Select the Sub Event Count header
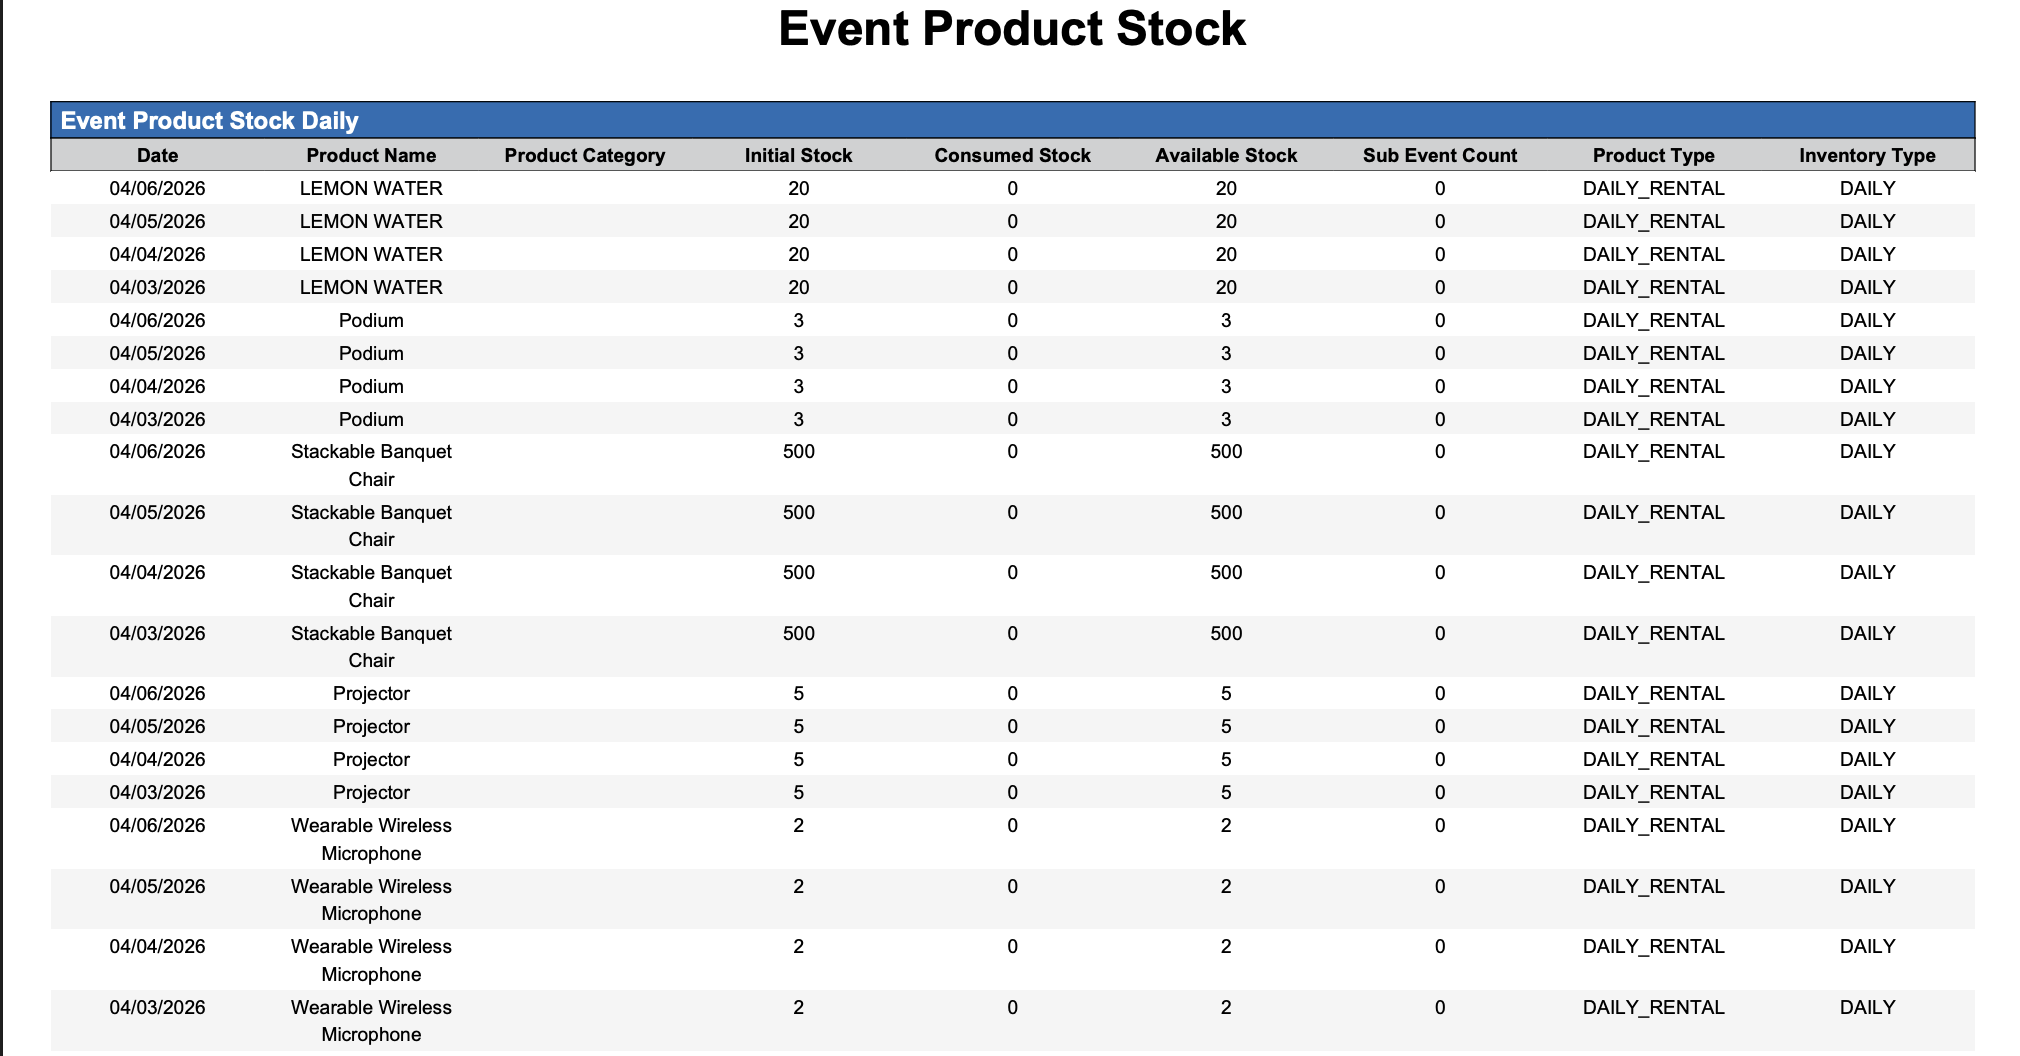This screenshot has height=1056, width=2020. pyautogui.click(x=1439, y=155)
